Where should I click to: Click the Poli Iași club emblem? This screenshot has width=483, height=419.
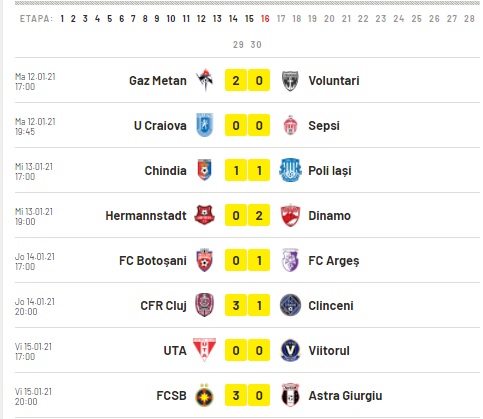[x=290, y=170]
